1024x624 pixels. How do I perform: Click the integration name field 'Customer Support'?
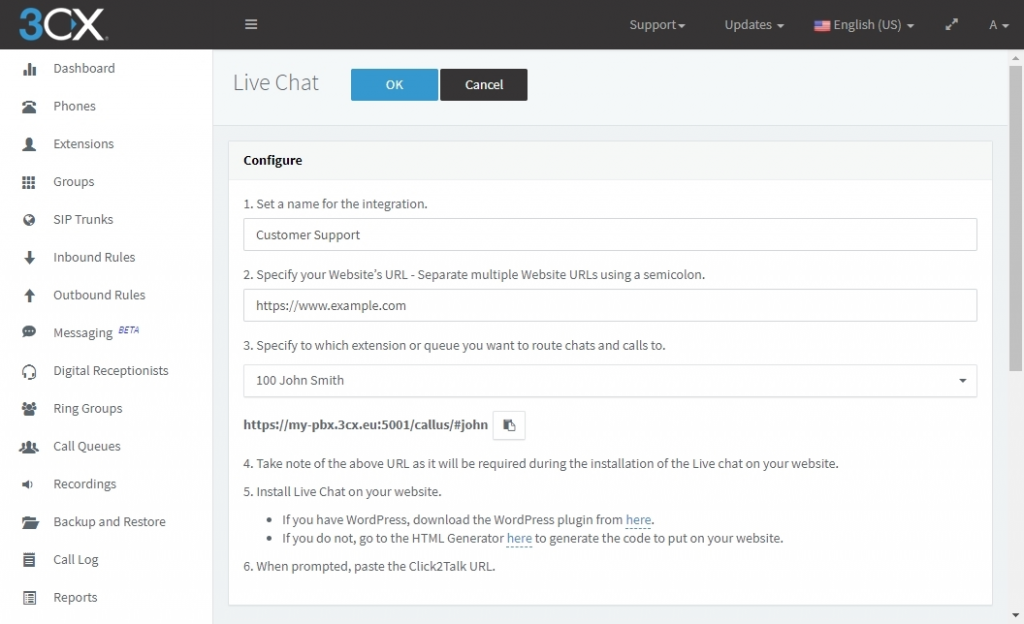click(x=610, y=235)
